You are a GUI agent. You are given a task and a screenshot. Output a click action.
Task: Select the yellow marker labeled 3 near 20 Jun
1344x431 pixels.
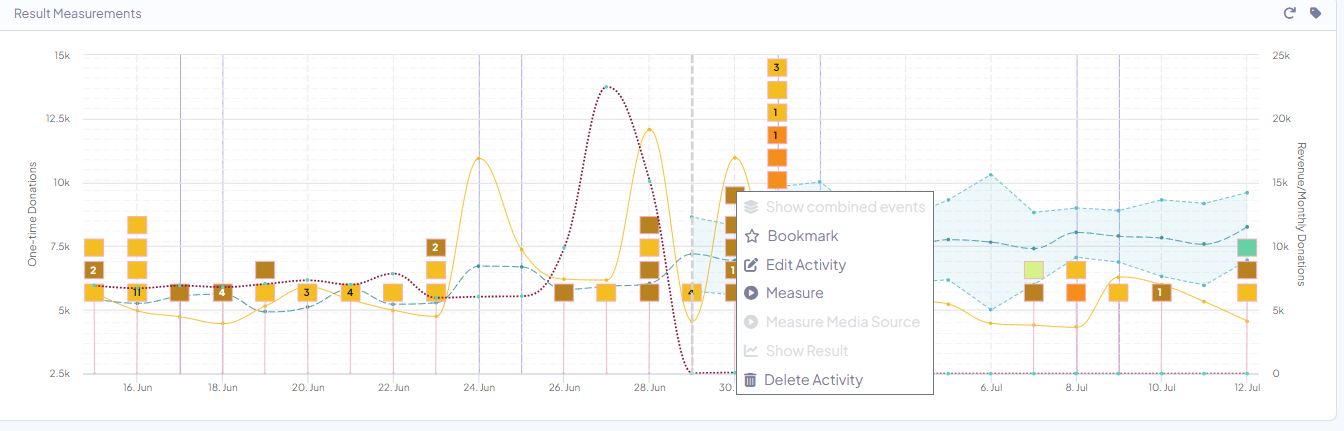tap(307, 292)
